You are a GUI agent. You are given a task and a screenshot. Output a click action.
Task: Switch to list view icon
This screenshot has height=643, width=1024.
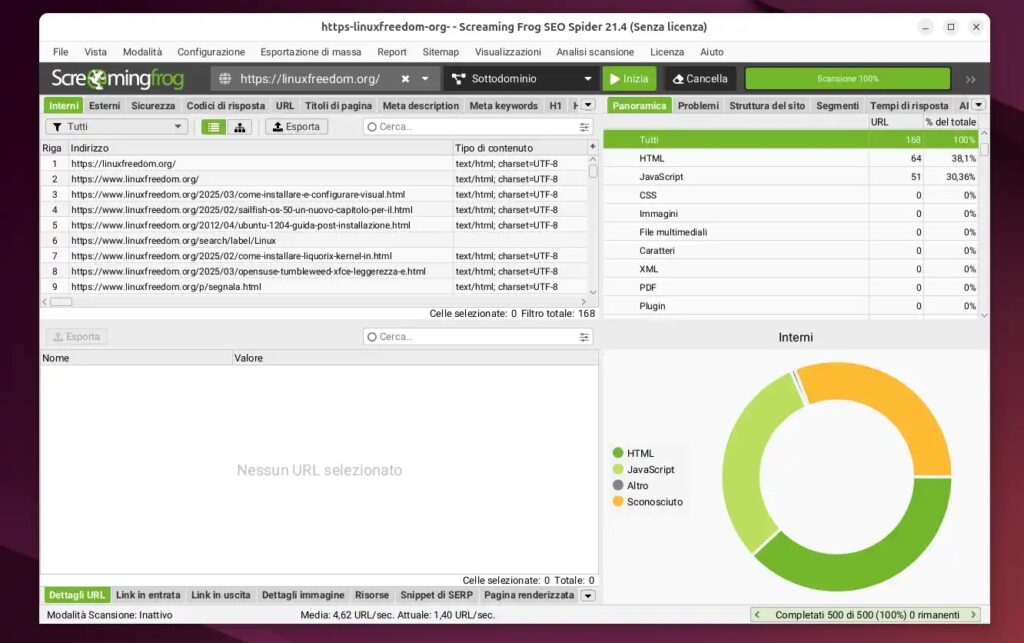click(213, 127)
